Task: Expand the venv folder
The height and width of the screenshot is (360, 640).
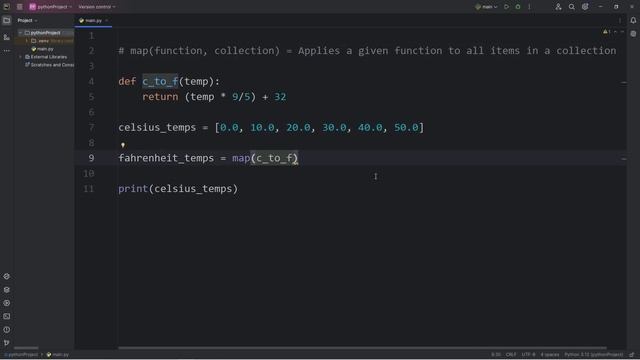Action: click(27, 41)
